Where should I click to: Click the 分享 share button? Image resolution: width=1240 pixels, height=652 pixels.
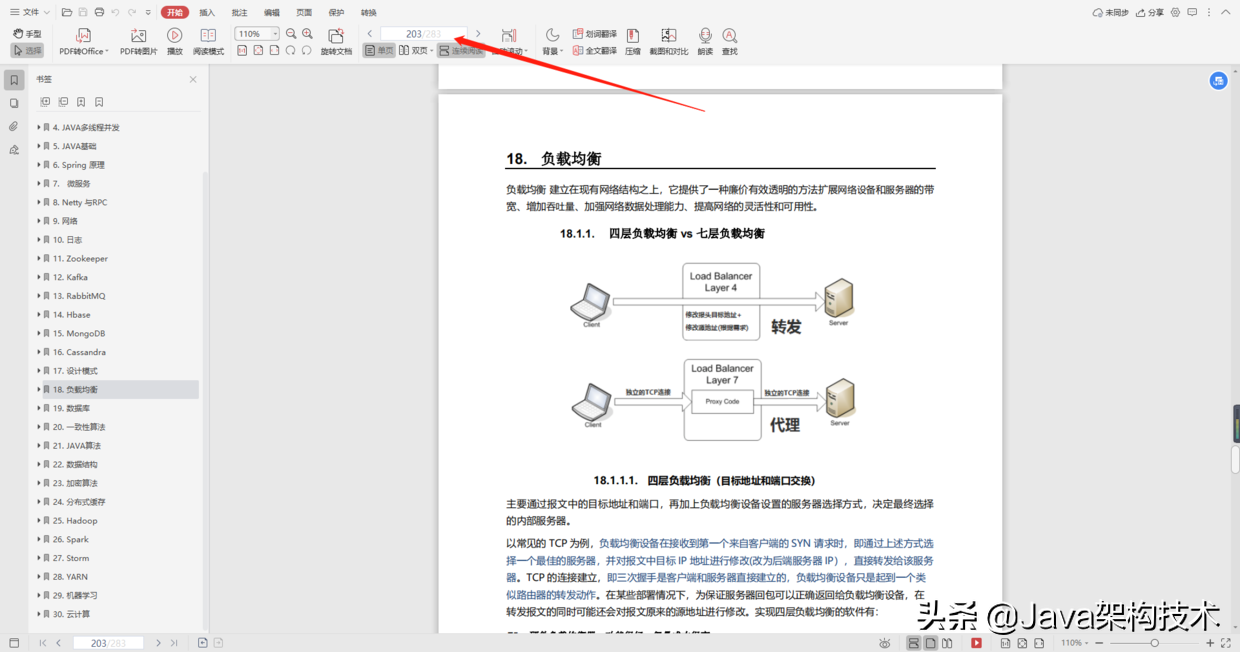tap(1150, 12)
